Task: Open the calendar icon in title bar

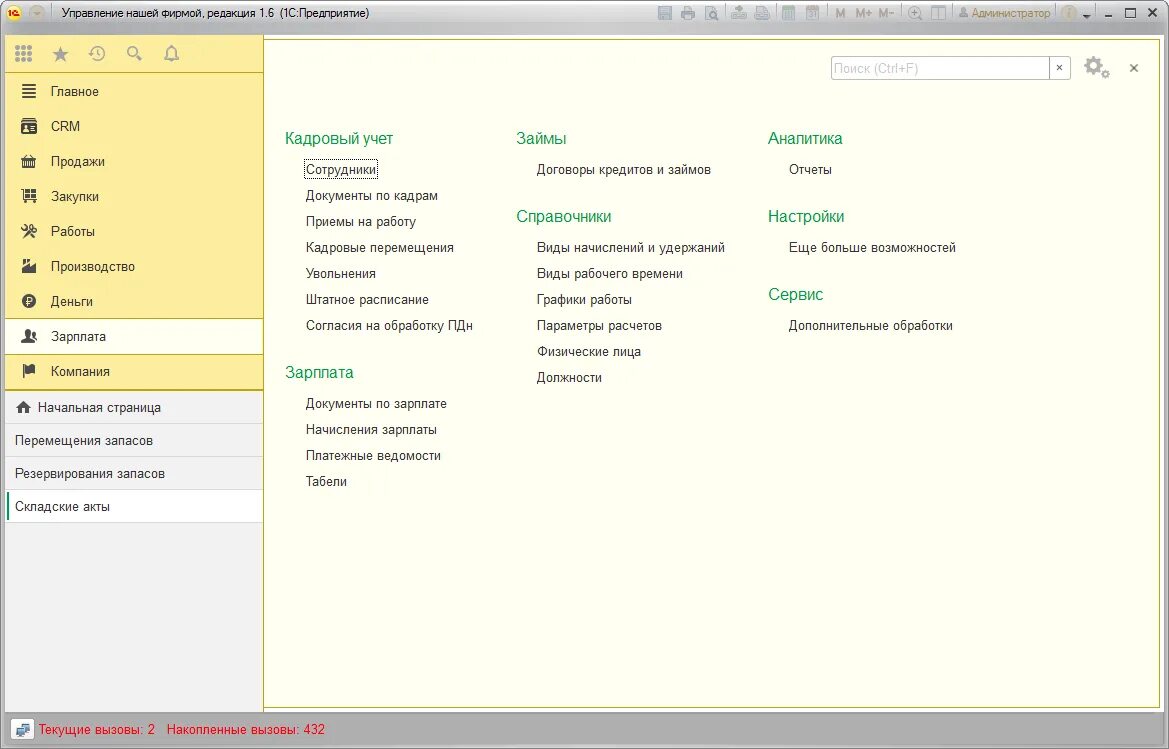Action: 813,13
